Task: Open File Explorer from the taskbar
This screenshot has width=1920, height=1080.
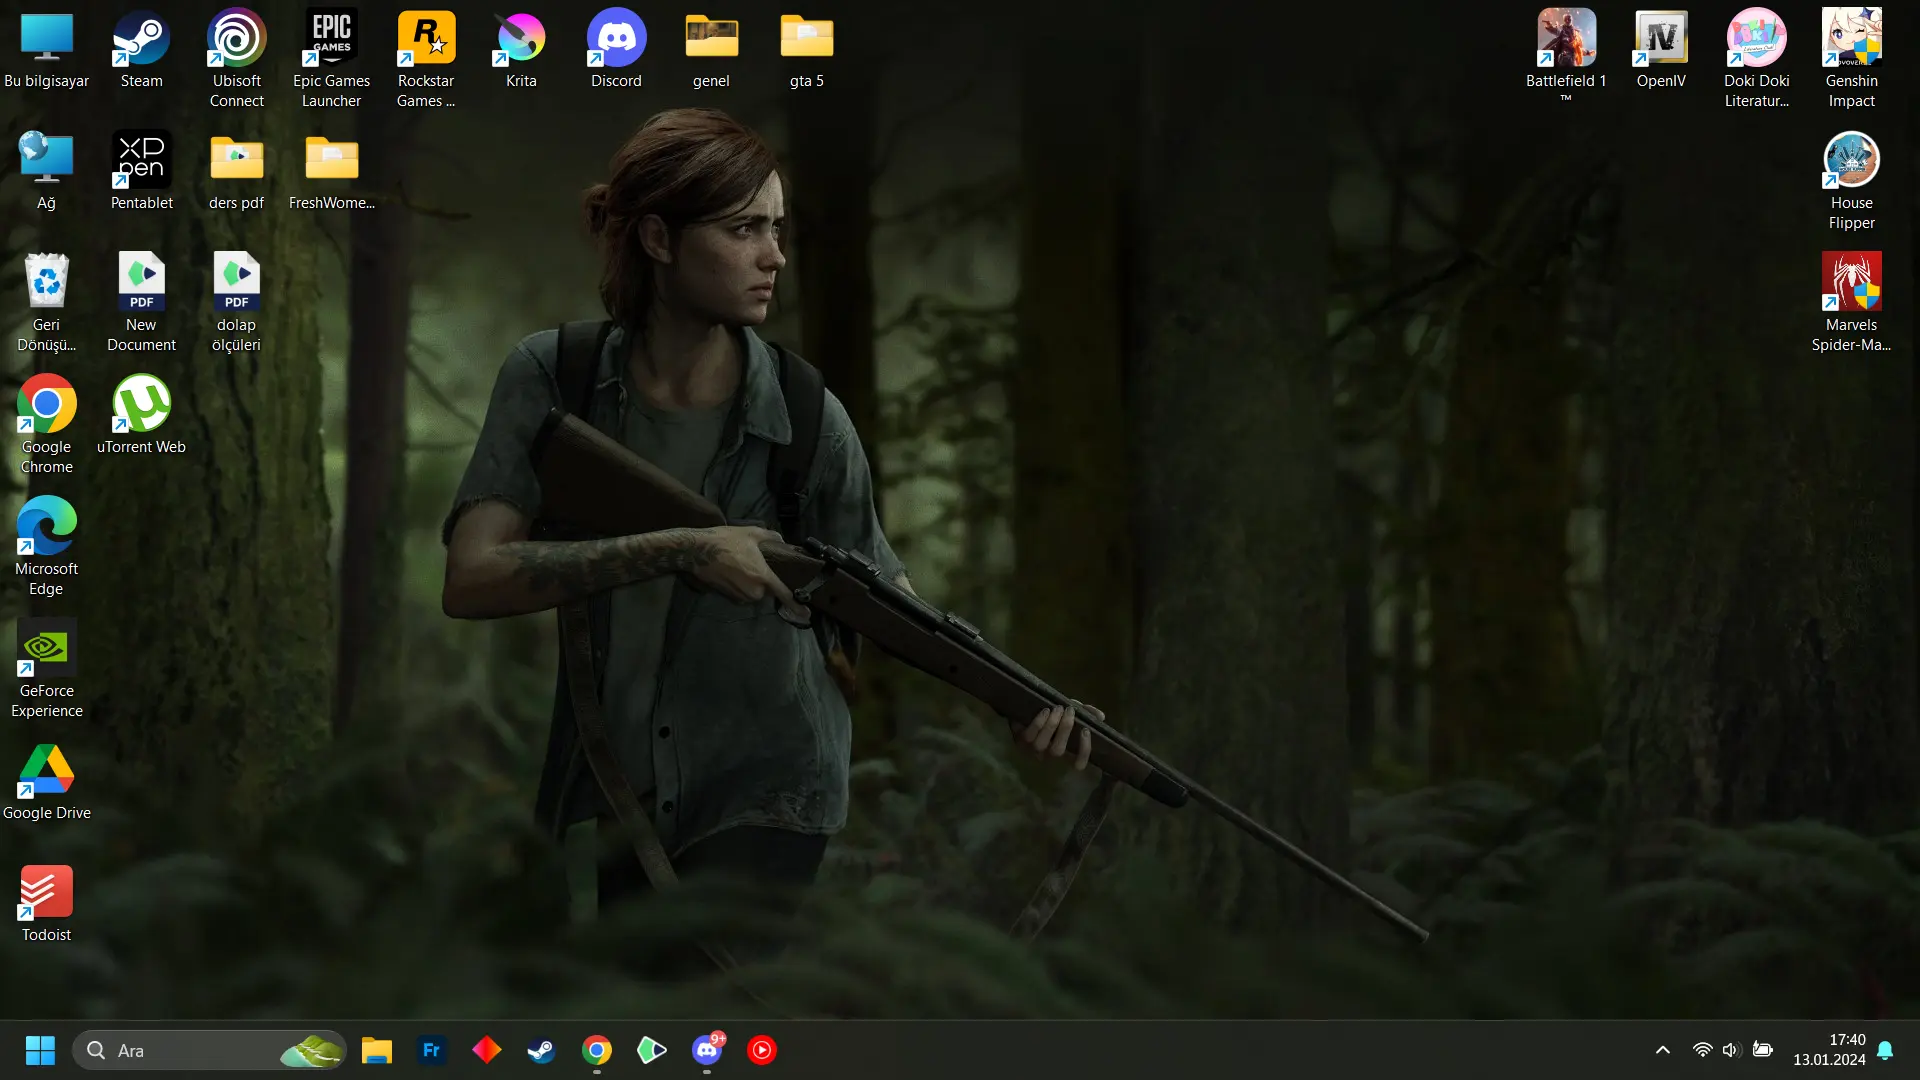Action: click(x=376, y=1050)
